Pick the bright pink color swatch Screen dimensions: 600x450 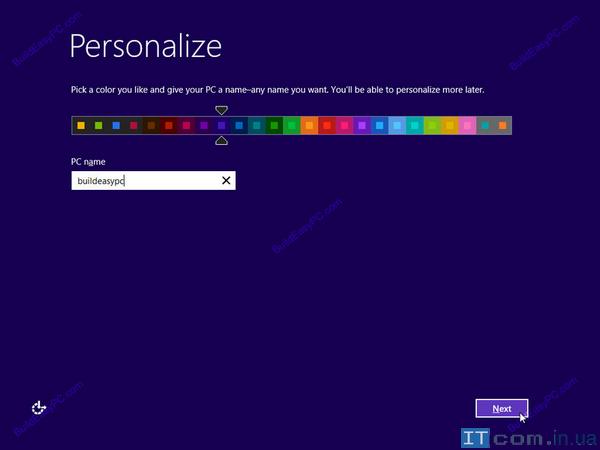pyautogui.click(x=467, y=126)
